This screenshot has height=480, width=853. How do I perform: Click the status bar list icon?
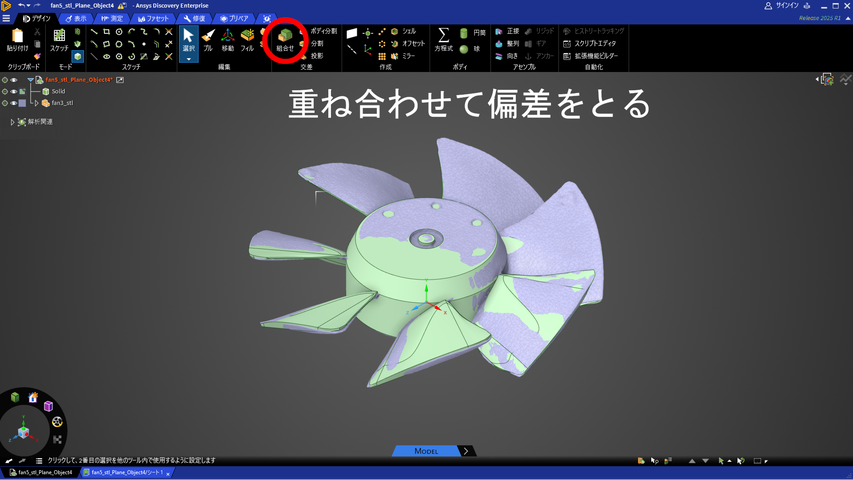39,461
